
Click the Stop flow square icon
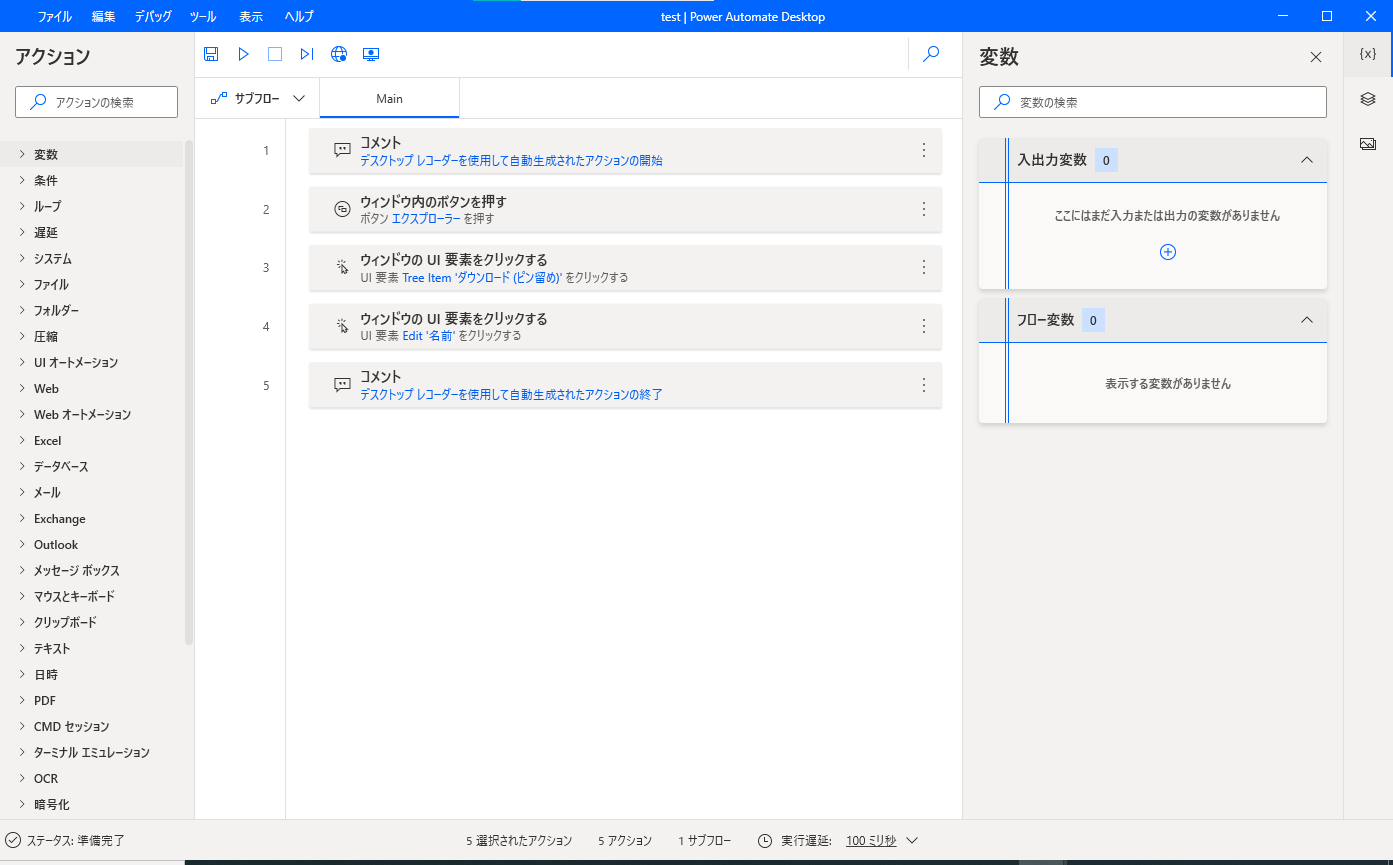pyautogui.click(x=275, y=54)
